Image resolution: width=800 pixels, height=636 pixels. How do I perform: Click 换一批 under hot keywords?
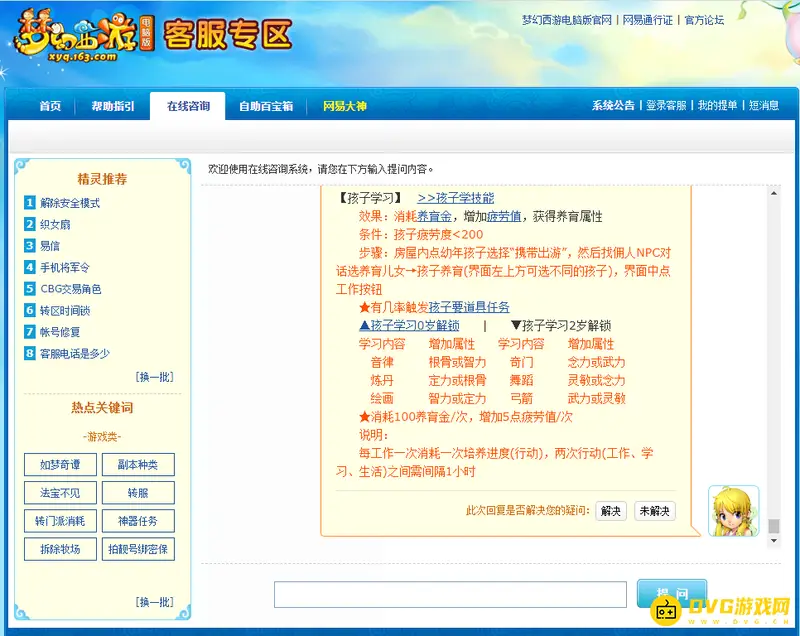click(x=154, y=602)
